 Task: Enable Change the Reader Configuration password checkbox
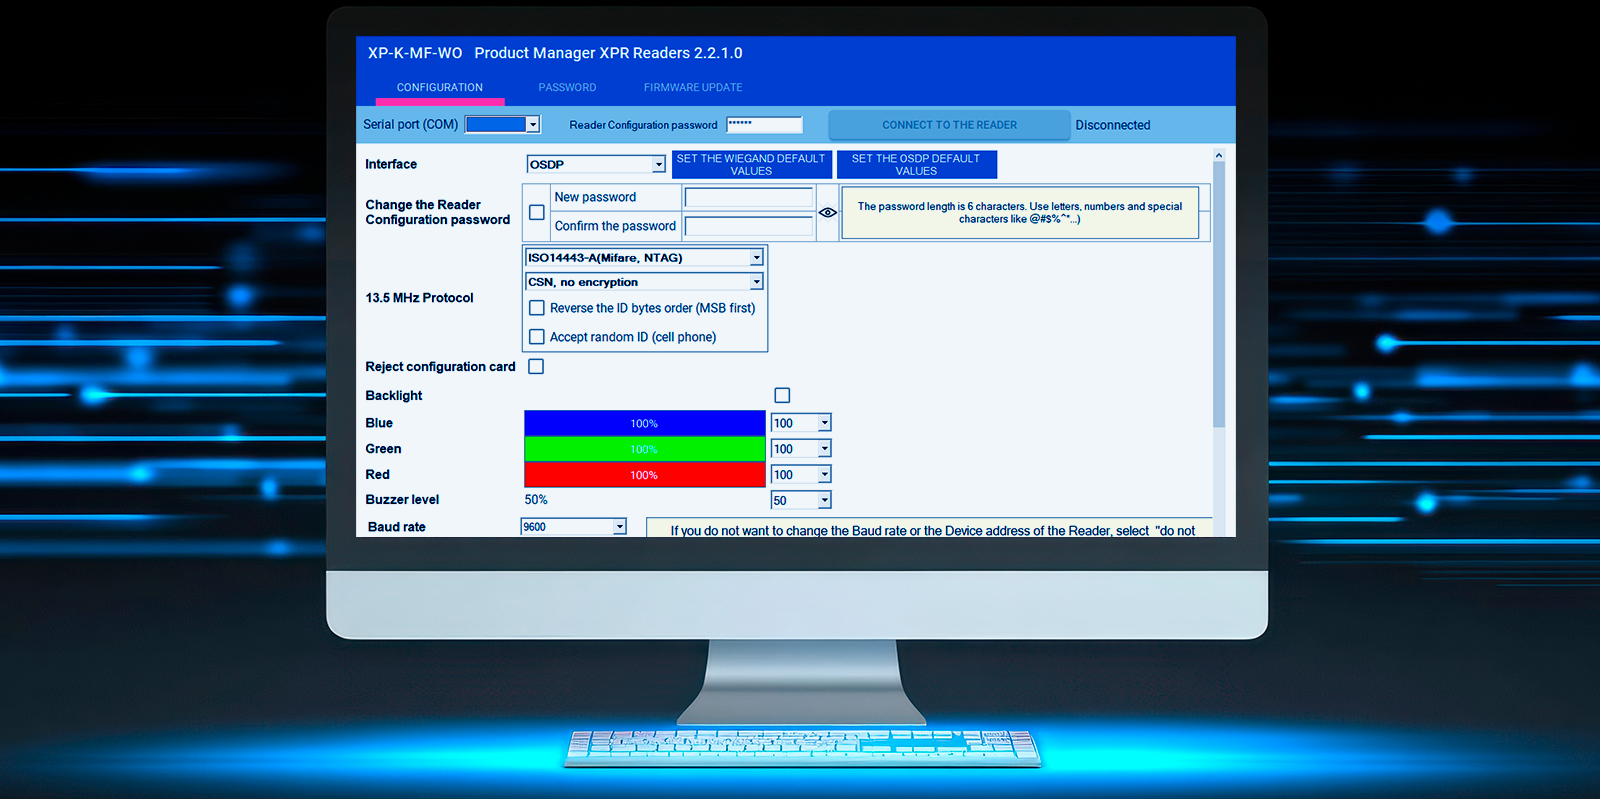[x=537, y=212]
